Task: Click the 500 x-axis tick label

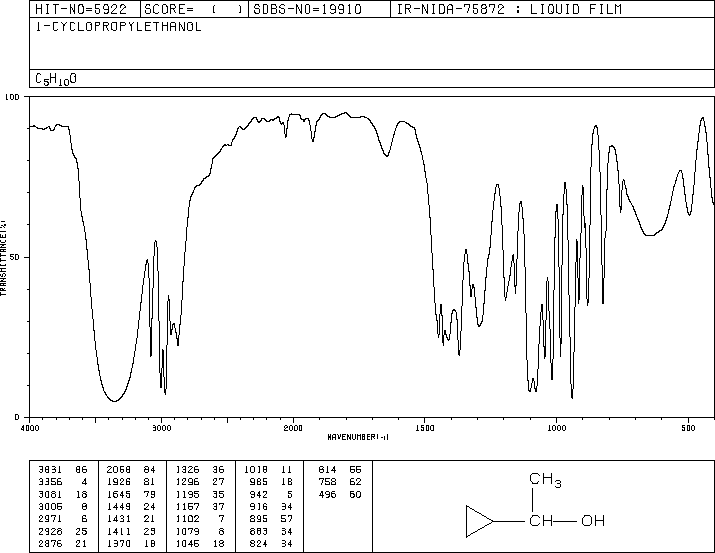Action: tap(688, 428)
